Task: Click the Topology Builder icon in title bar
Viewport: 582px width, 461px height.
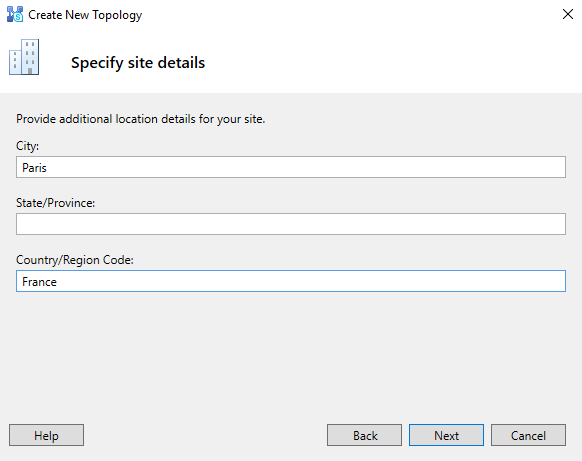Action: (x=15, y=14)
